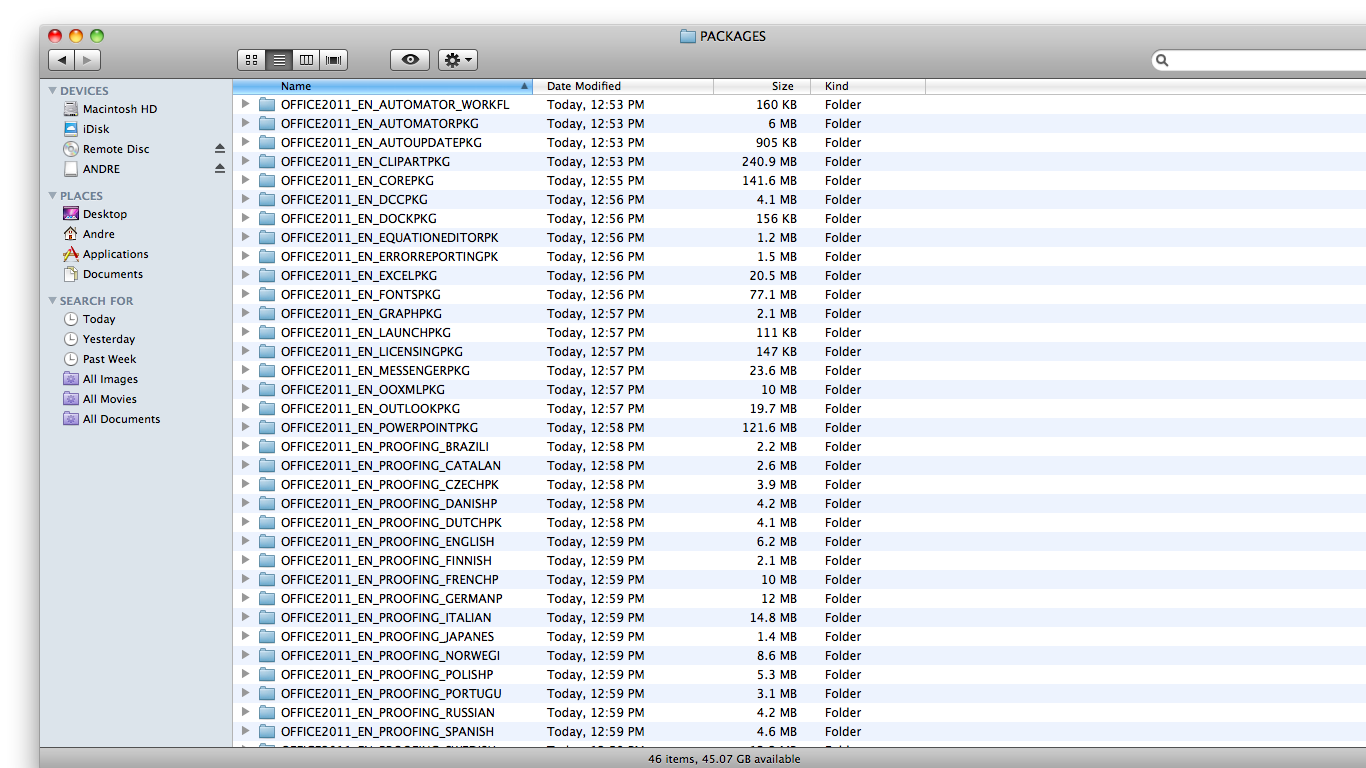Click the OFFICE2011_EN_OOXMLPKG name
This screenshot has height=768, width=1366.
coord(363,390)
